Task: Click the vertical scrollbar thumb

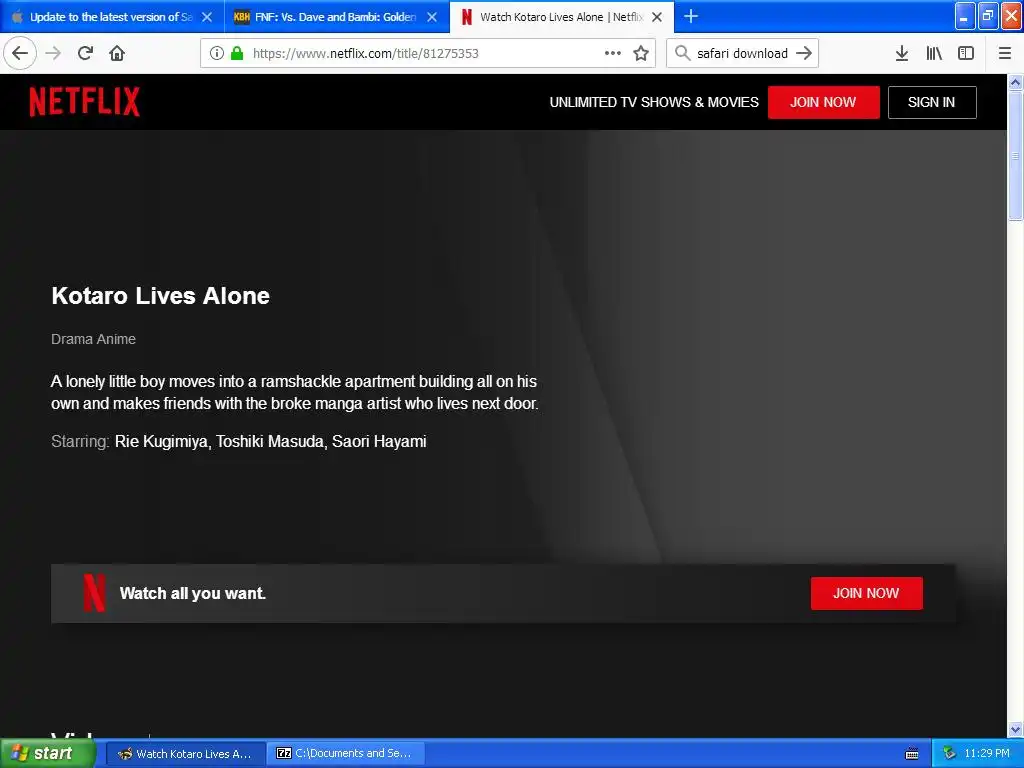Action: coord(1016,156)
